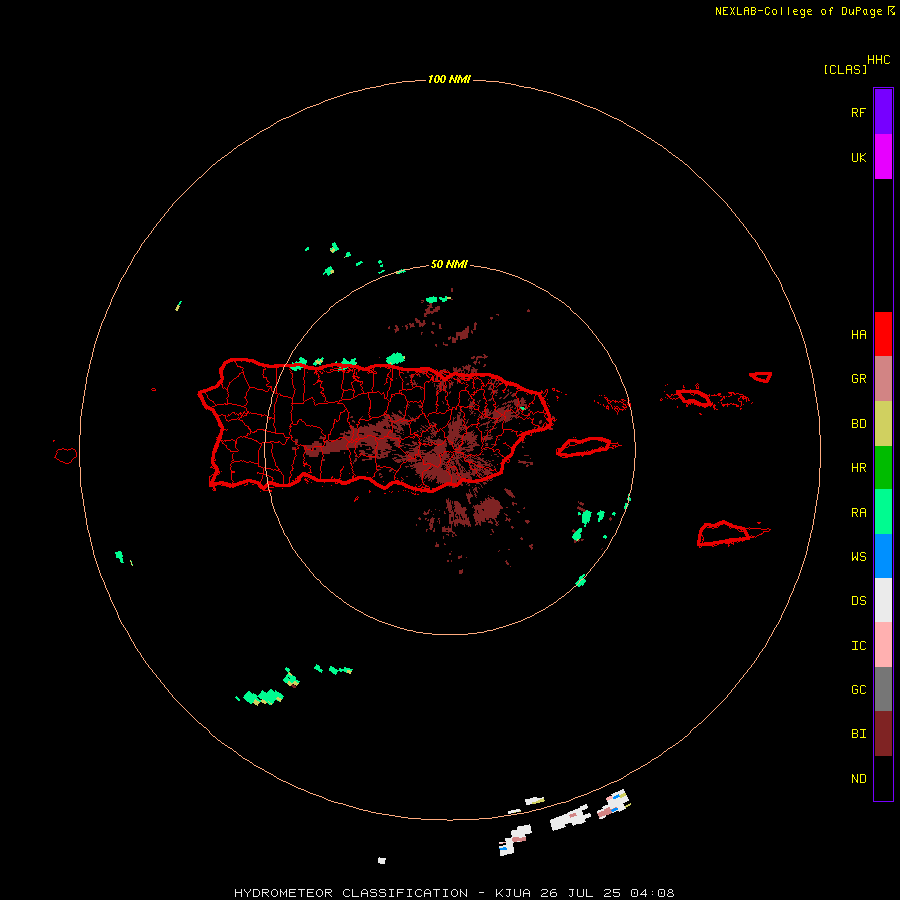Click the ND legend label

858,779
